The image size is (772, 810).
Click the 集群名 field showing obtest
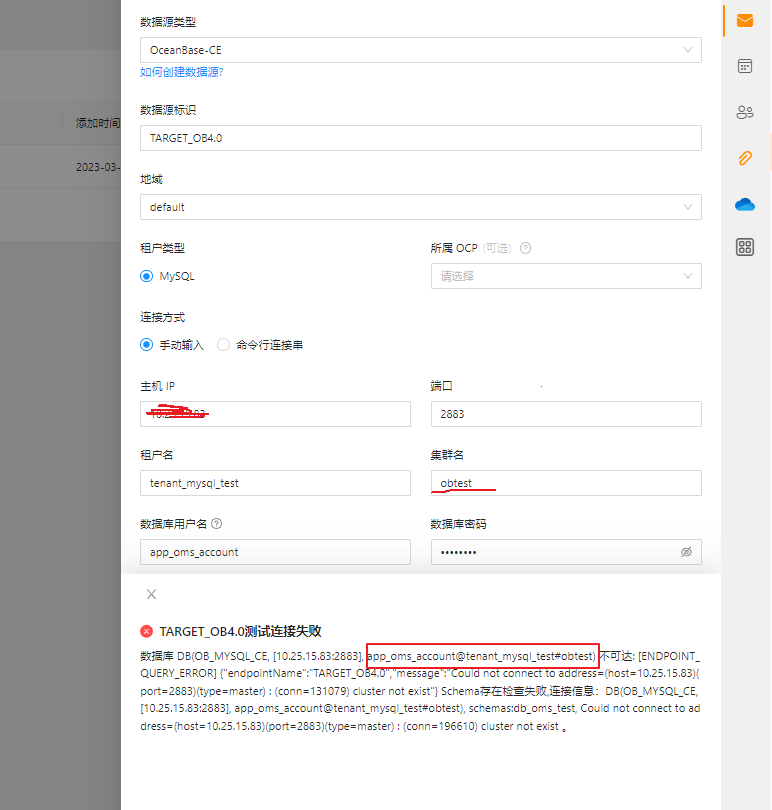pos(566,483)
